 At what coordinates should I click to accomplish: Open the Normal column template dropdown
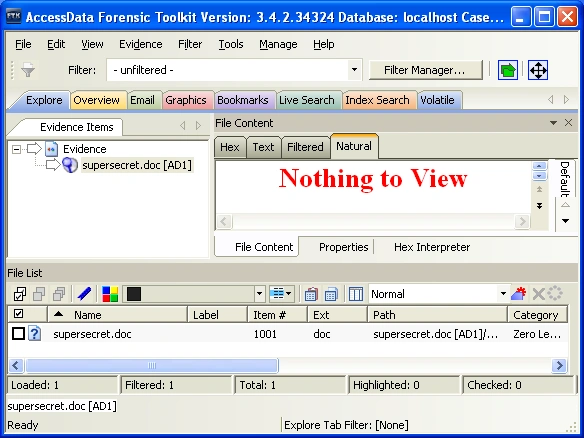point(503,293)
